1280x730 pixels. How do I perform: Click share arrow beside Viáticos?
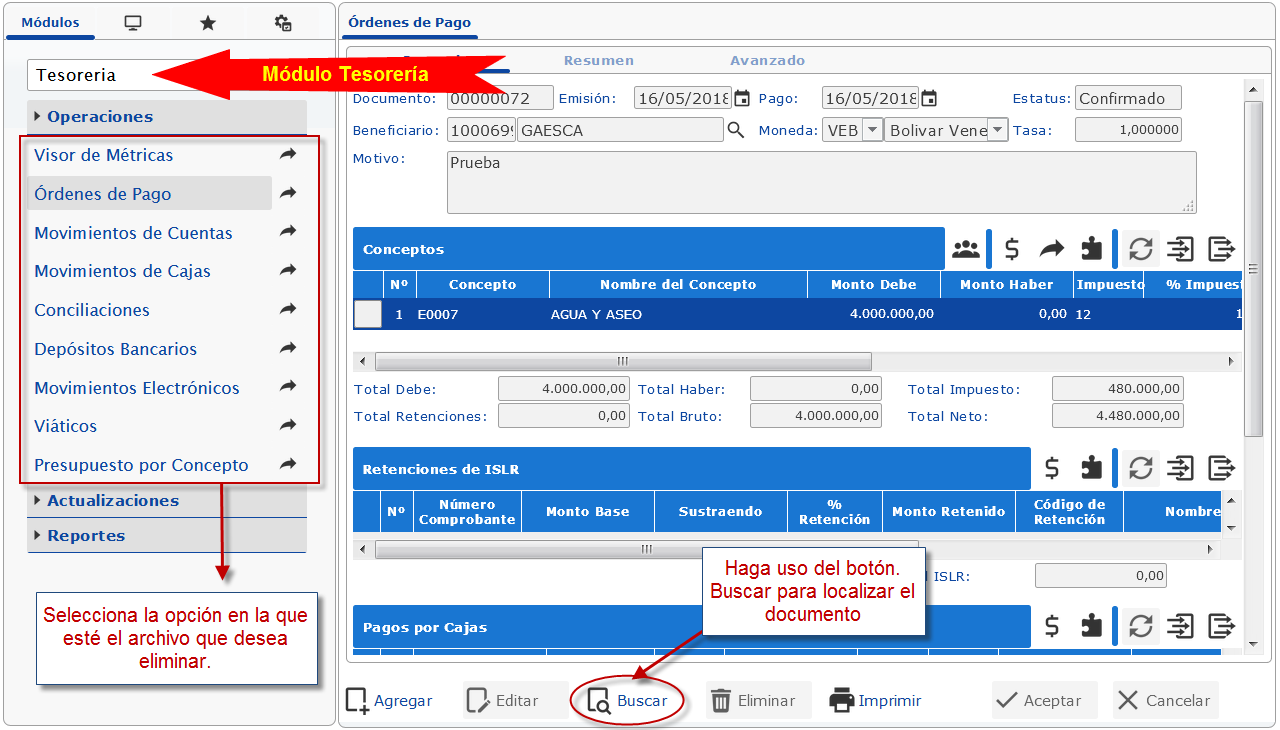click(x=288, y=426)
